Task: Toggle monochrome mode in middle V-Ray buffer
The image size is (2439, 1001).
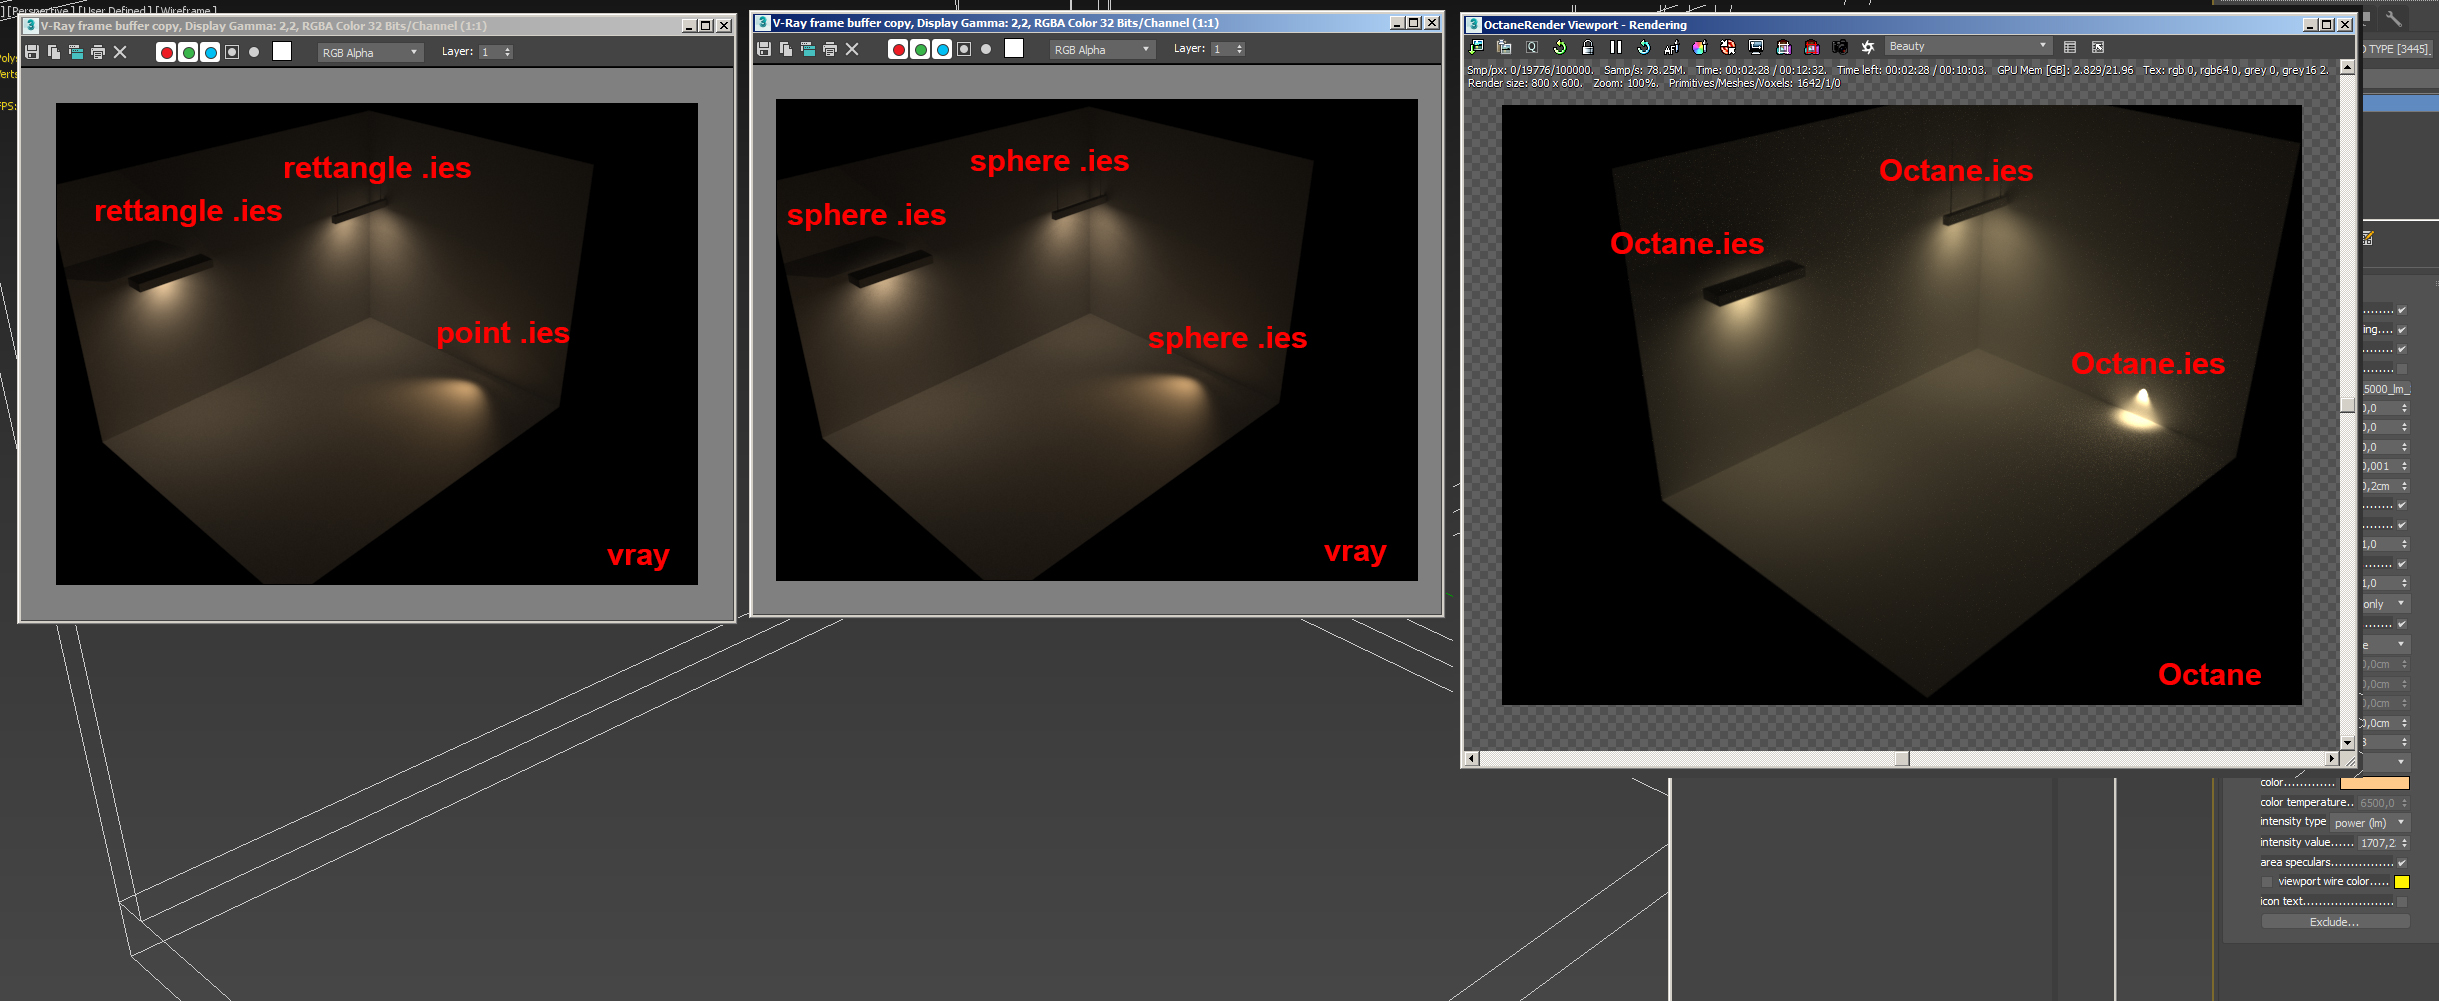Action: pos(986,49)
